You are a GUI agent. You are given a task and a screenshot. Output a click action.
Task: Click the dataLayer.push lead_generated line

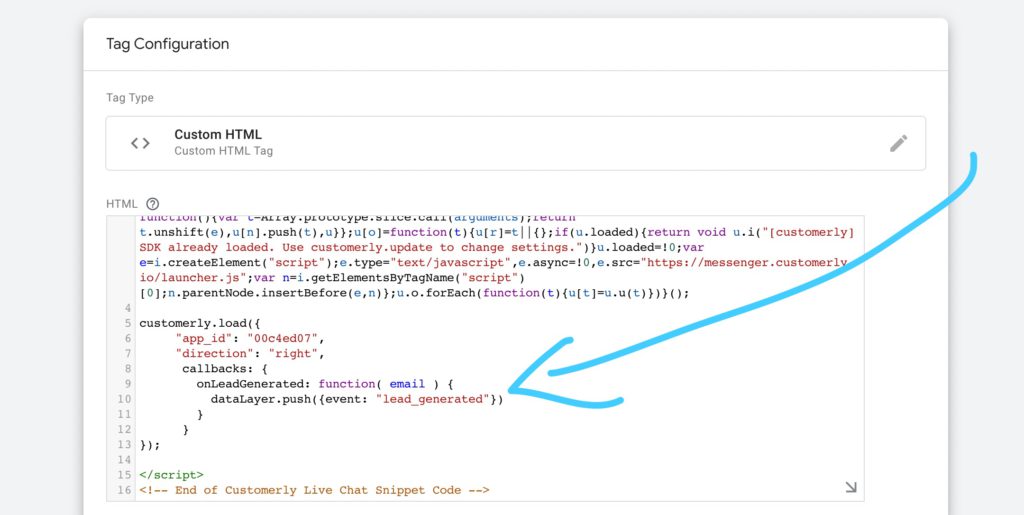(x=357, y=399)
